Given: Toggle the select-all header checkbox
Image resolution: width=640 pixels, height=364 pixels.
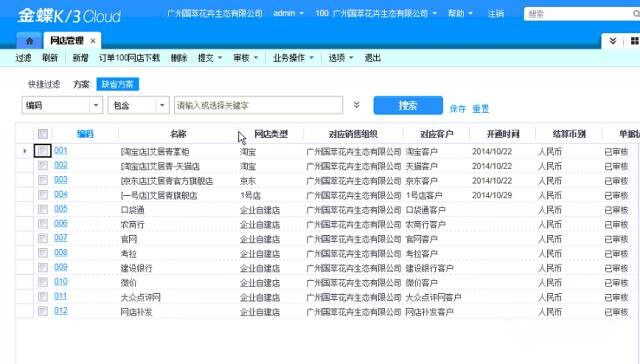Looking at the screenshot, I should [x=43, y=133].
